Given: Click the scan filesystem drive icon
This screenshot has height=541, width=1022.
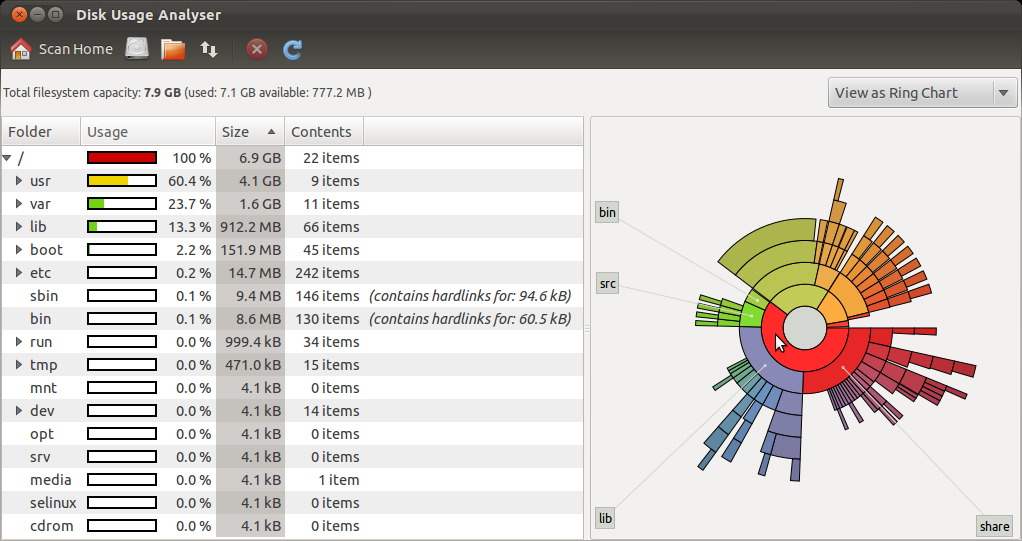Looking at the screenshot, I should click(137, 49).
